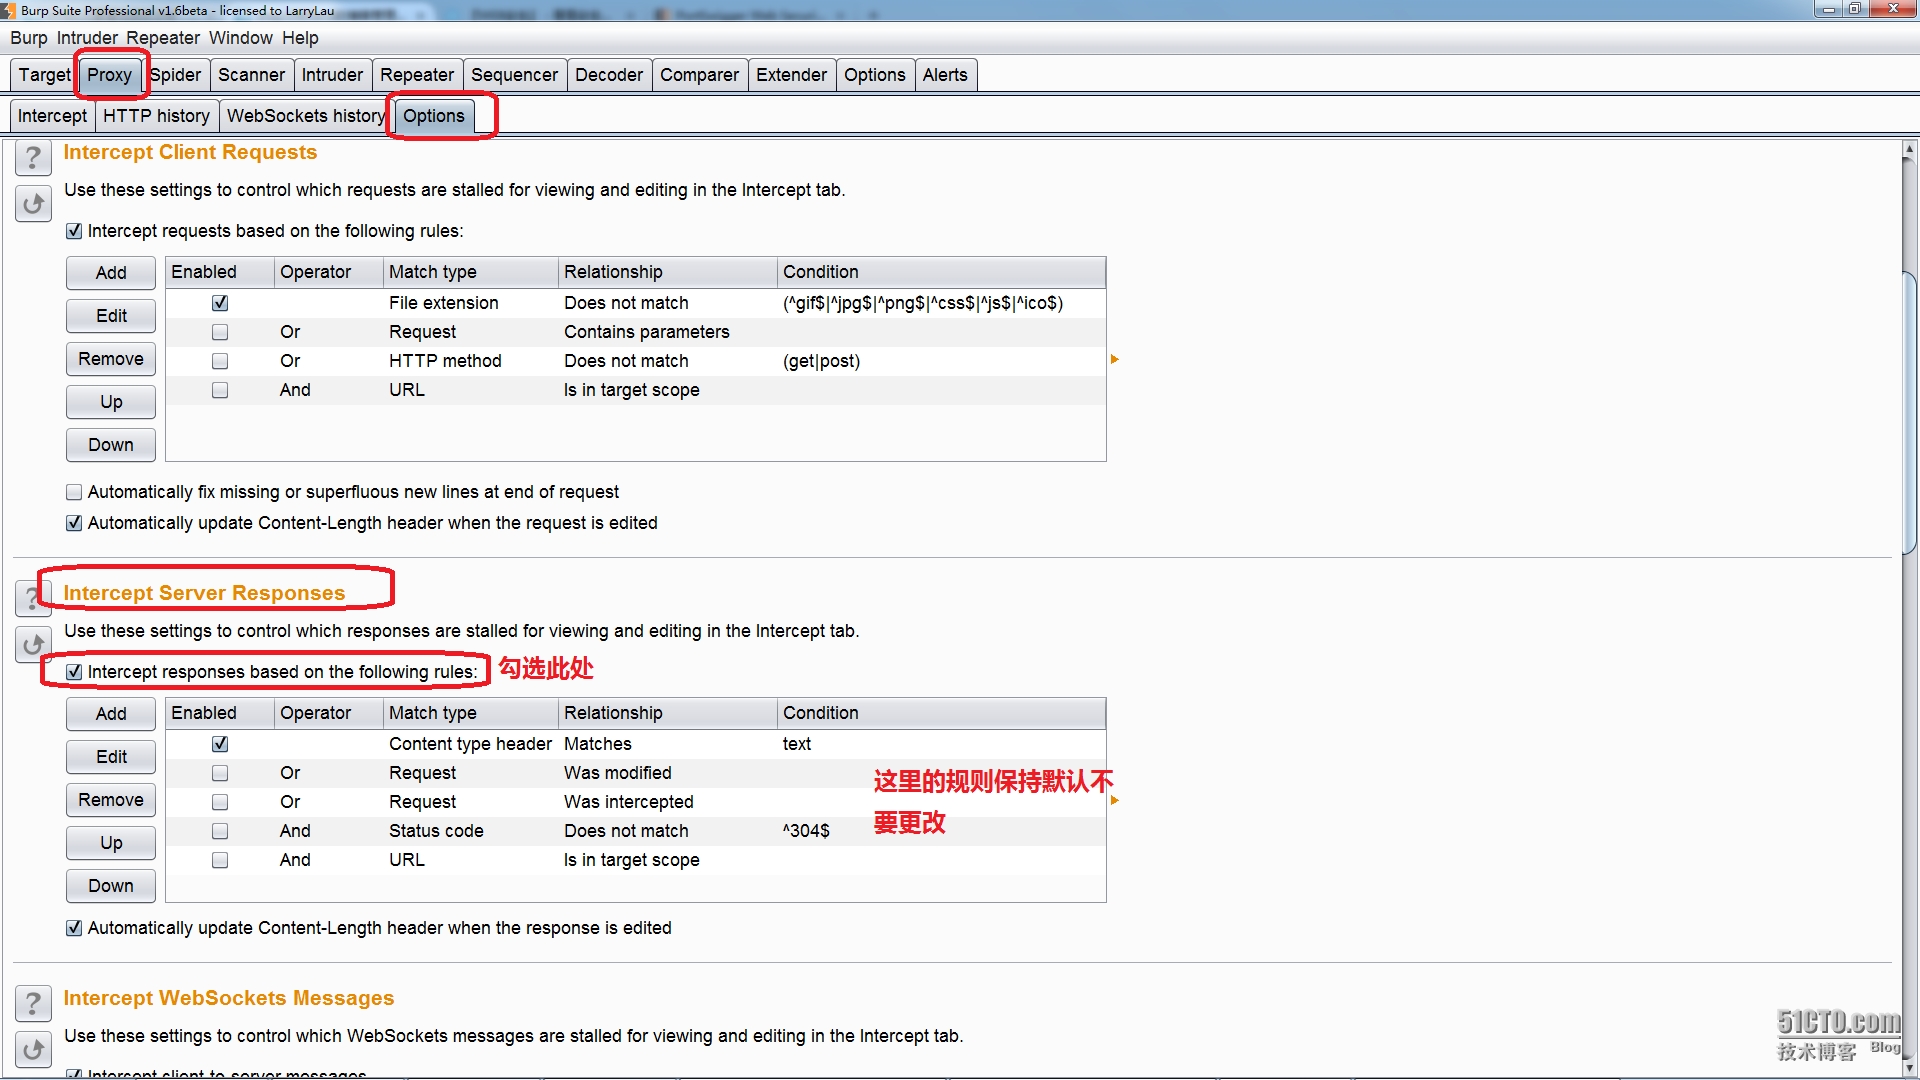This screenshot has height=1080, width=1920.
Task: Remove the selected server response rule
Action: click(x=111, y=800)
